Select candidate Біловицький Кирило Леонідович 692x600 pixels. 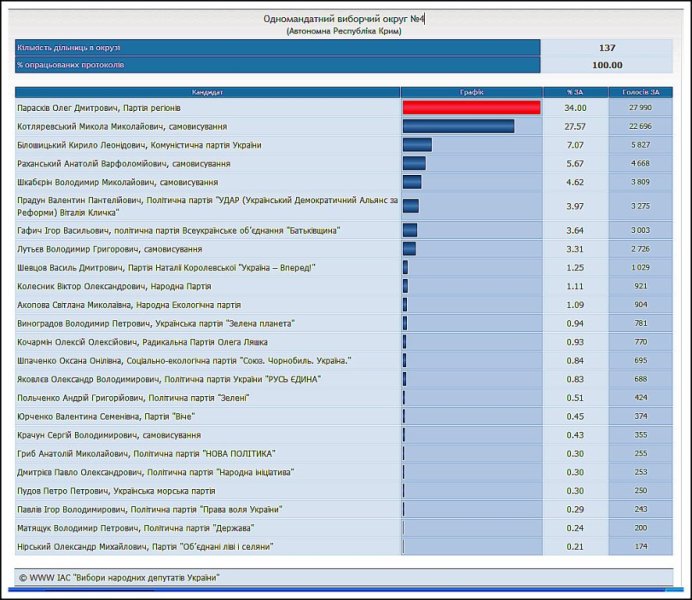(x=140, y=145)
